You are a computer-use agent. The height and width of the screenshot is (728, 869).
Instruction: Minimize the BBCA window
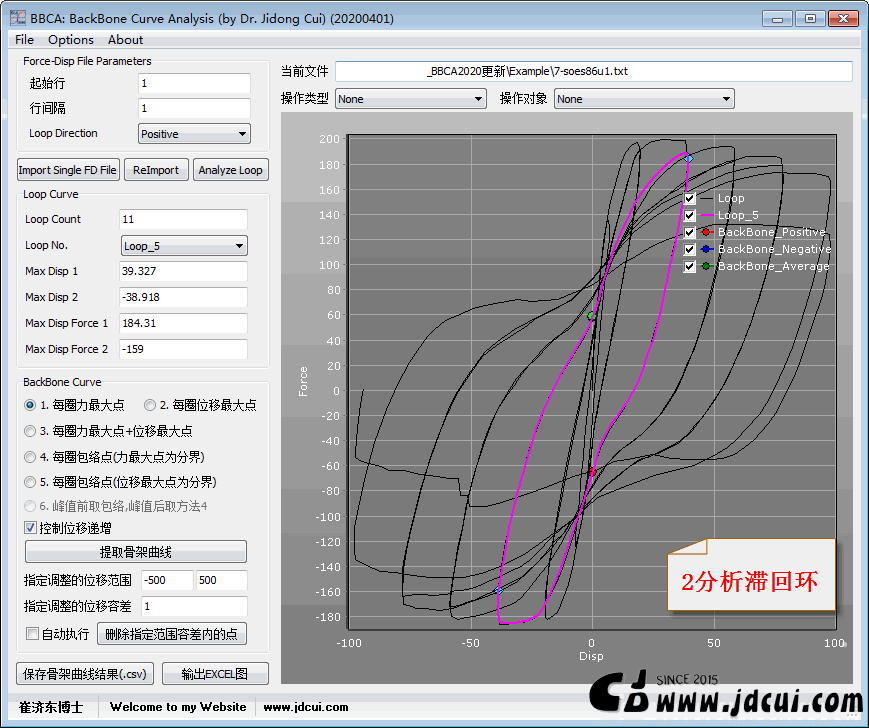click(x=777, y=19)
